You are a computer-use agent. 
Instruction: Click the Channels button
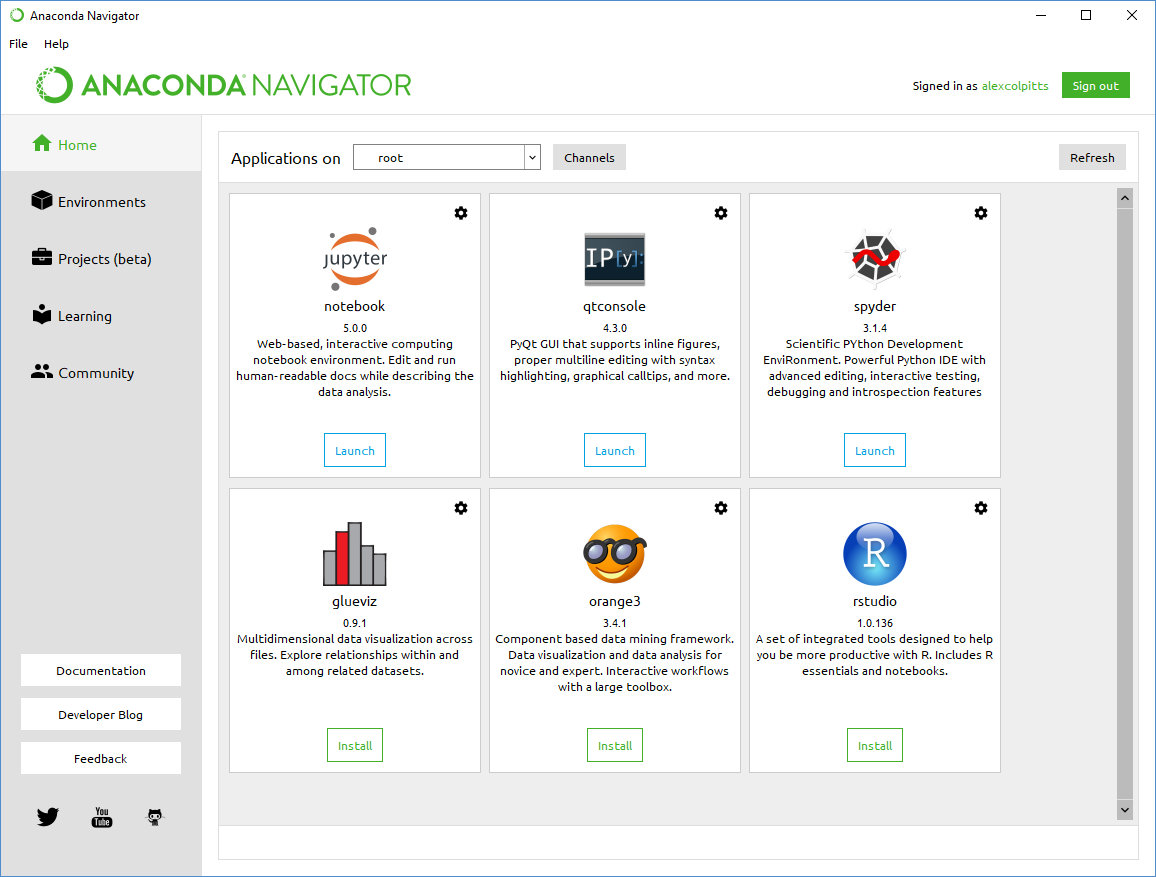[x=589, y=157]
